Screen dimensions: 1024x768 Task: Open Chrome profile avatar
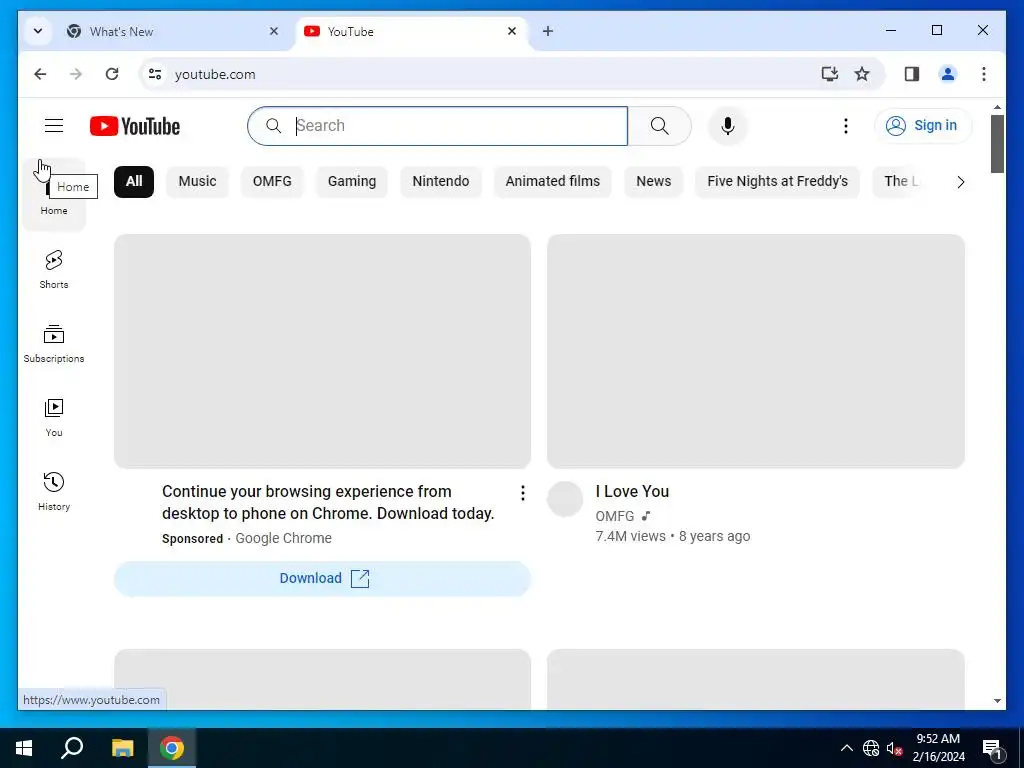tap(948, 74)
